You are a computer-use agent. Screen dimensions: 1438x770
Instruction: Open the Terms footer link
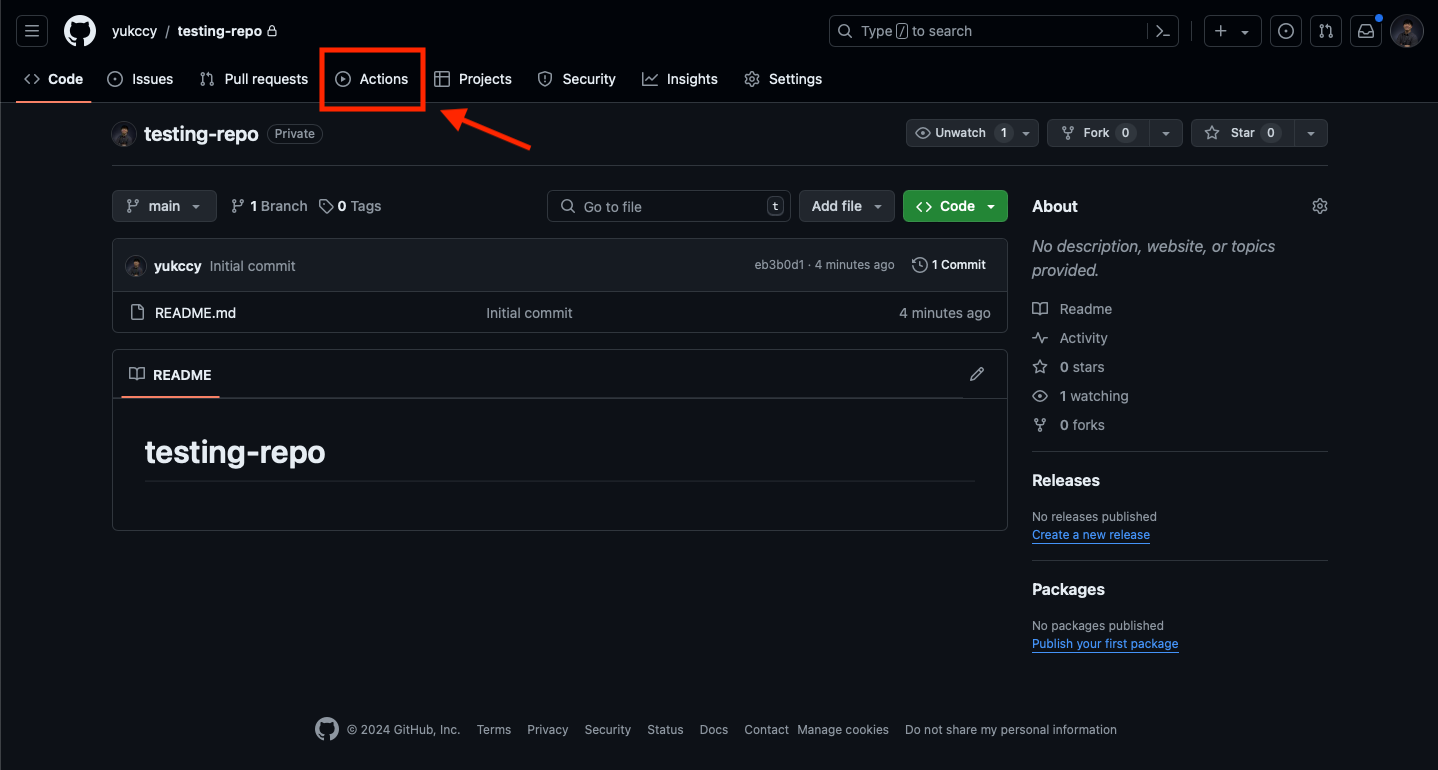494,730
